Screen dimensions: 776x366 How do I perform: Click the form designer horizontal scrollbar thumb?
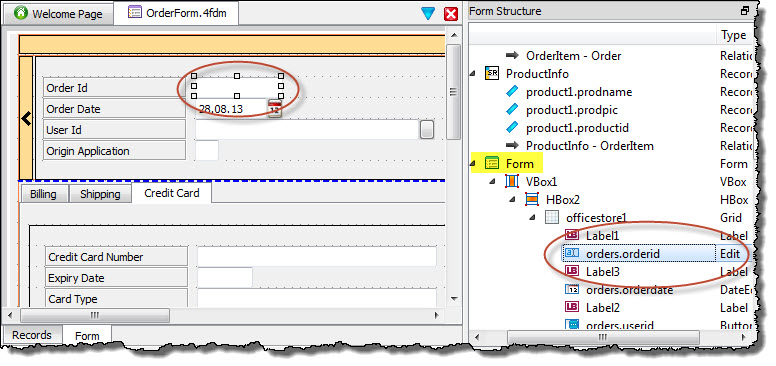coord(95,315)
